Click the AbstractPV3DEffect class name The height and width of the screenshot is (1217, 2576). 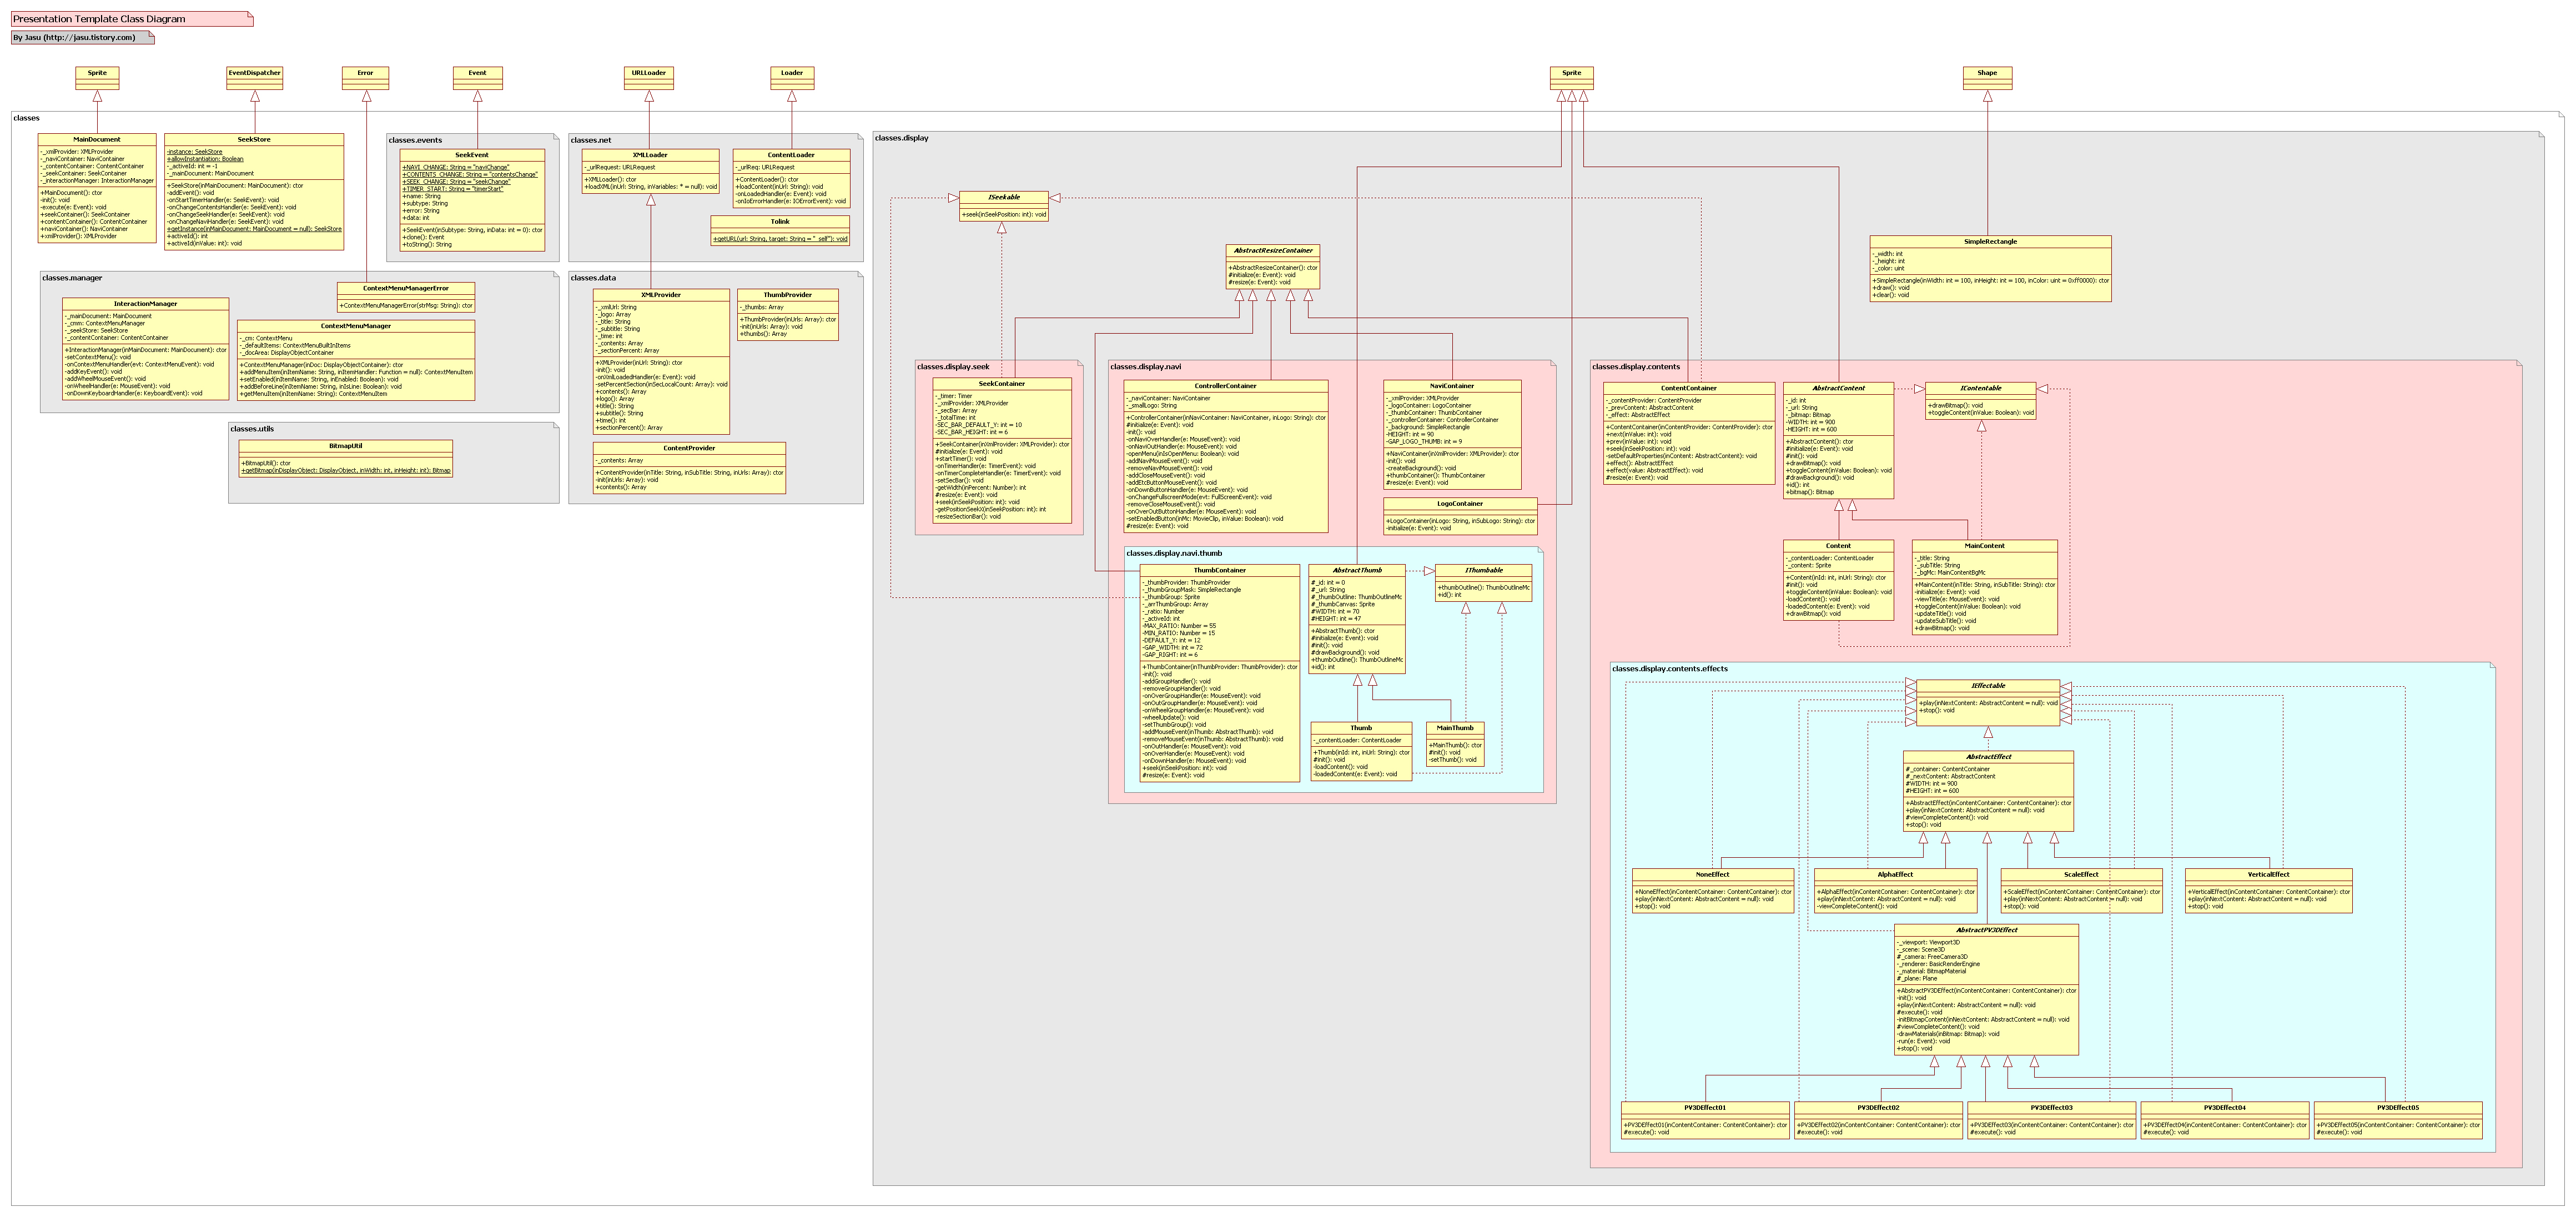coord(1987,930)
